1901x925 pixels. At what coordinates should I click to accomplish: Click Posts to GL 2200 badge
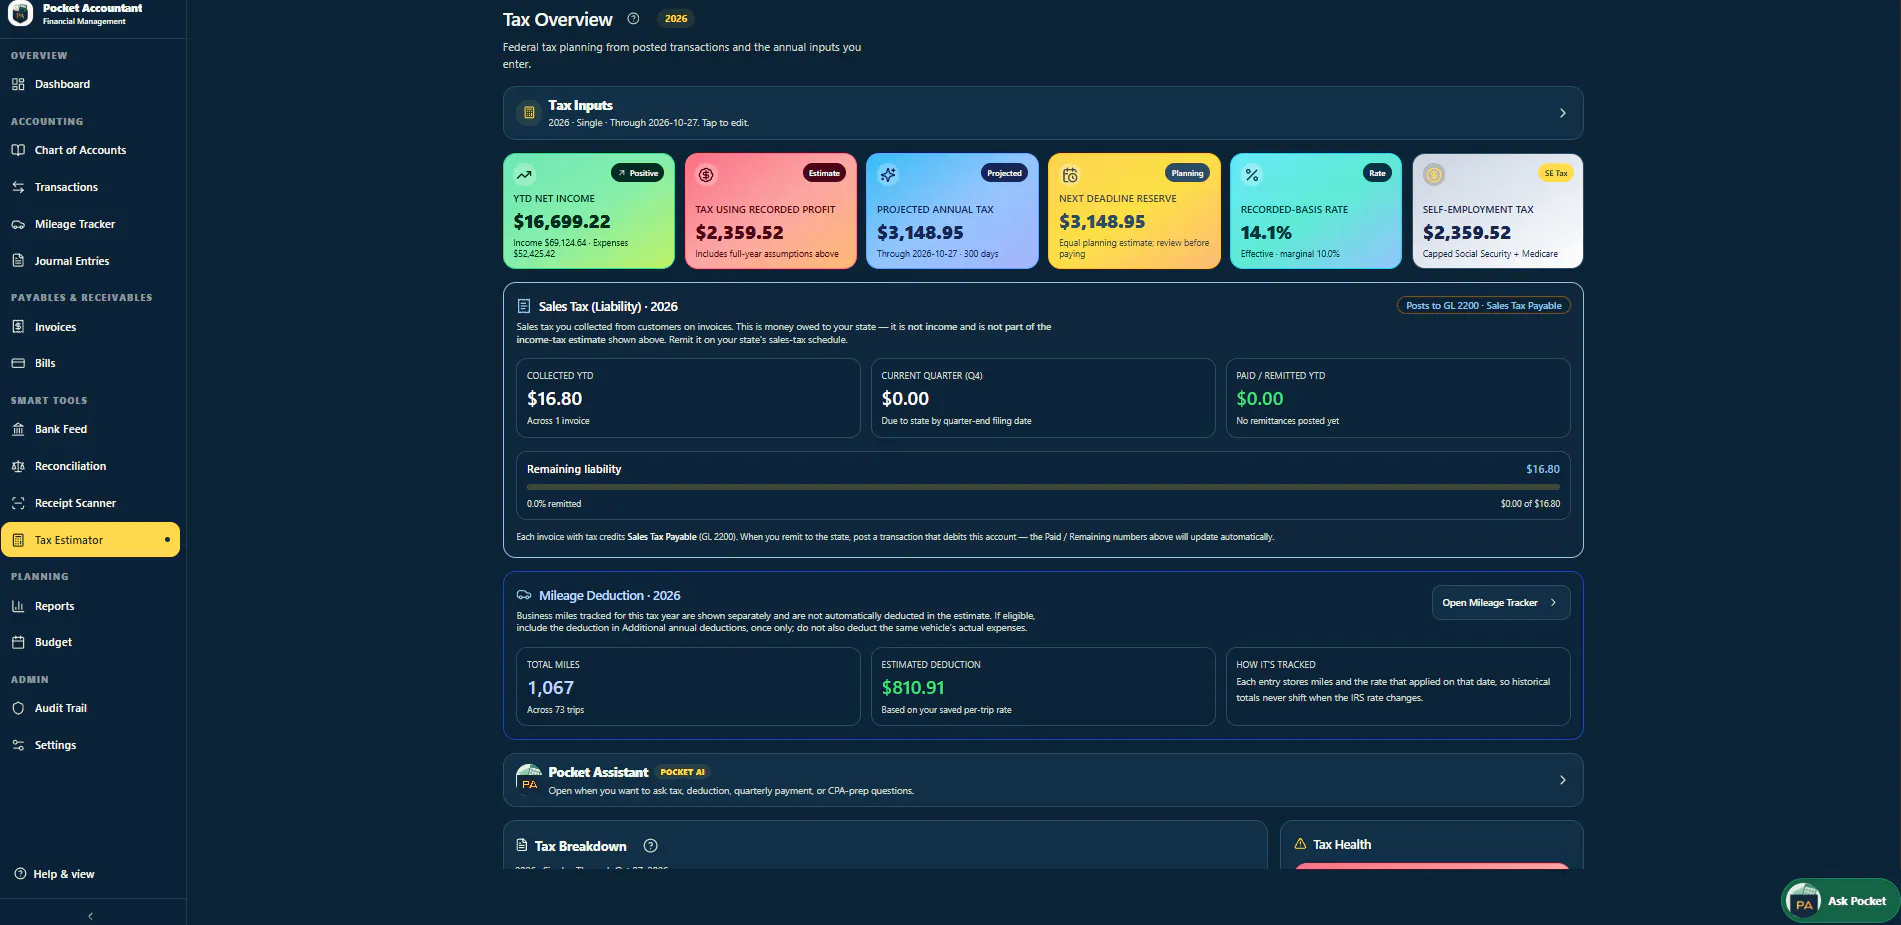coord(1483,306)
